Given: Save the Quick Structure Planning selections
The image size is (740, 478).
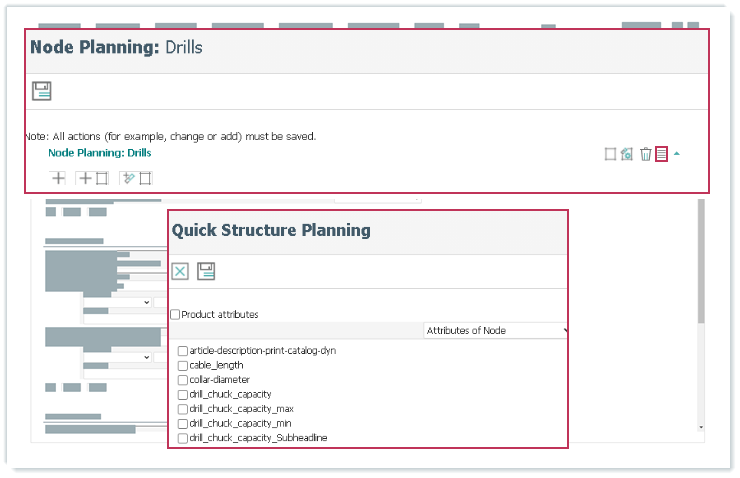Looking at the screenshot, I should coord(206,271).
